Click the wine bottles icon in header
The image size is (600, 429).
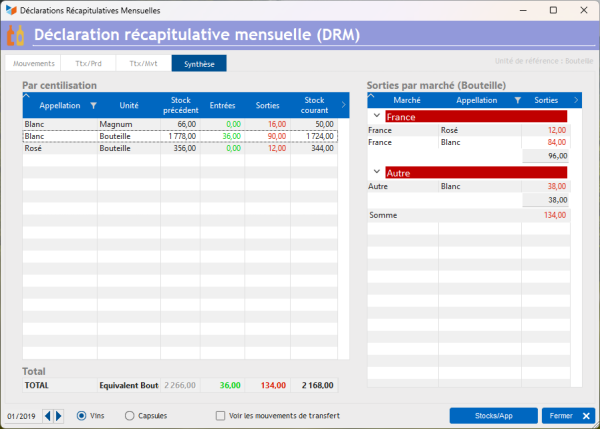click(16, 35)
